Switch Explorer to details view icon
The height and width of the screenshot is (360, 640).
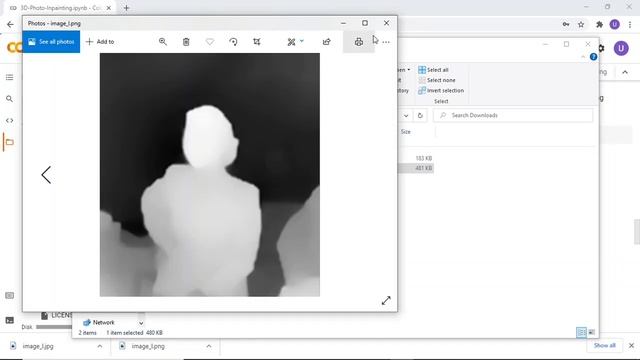point(581,332)
